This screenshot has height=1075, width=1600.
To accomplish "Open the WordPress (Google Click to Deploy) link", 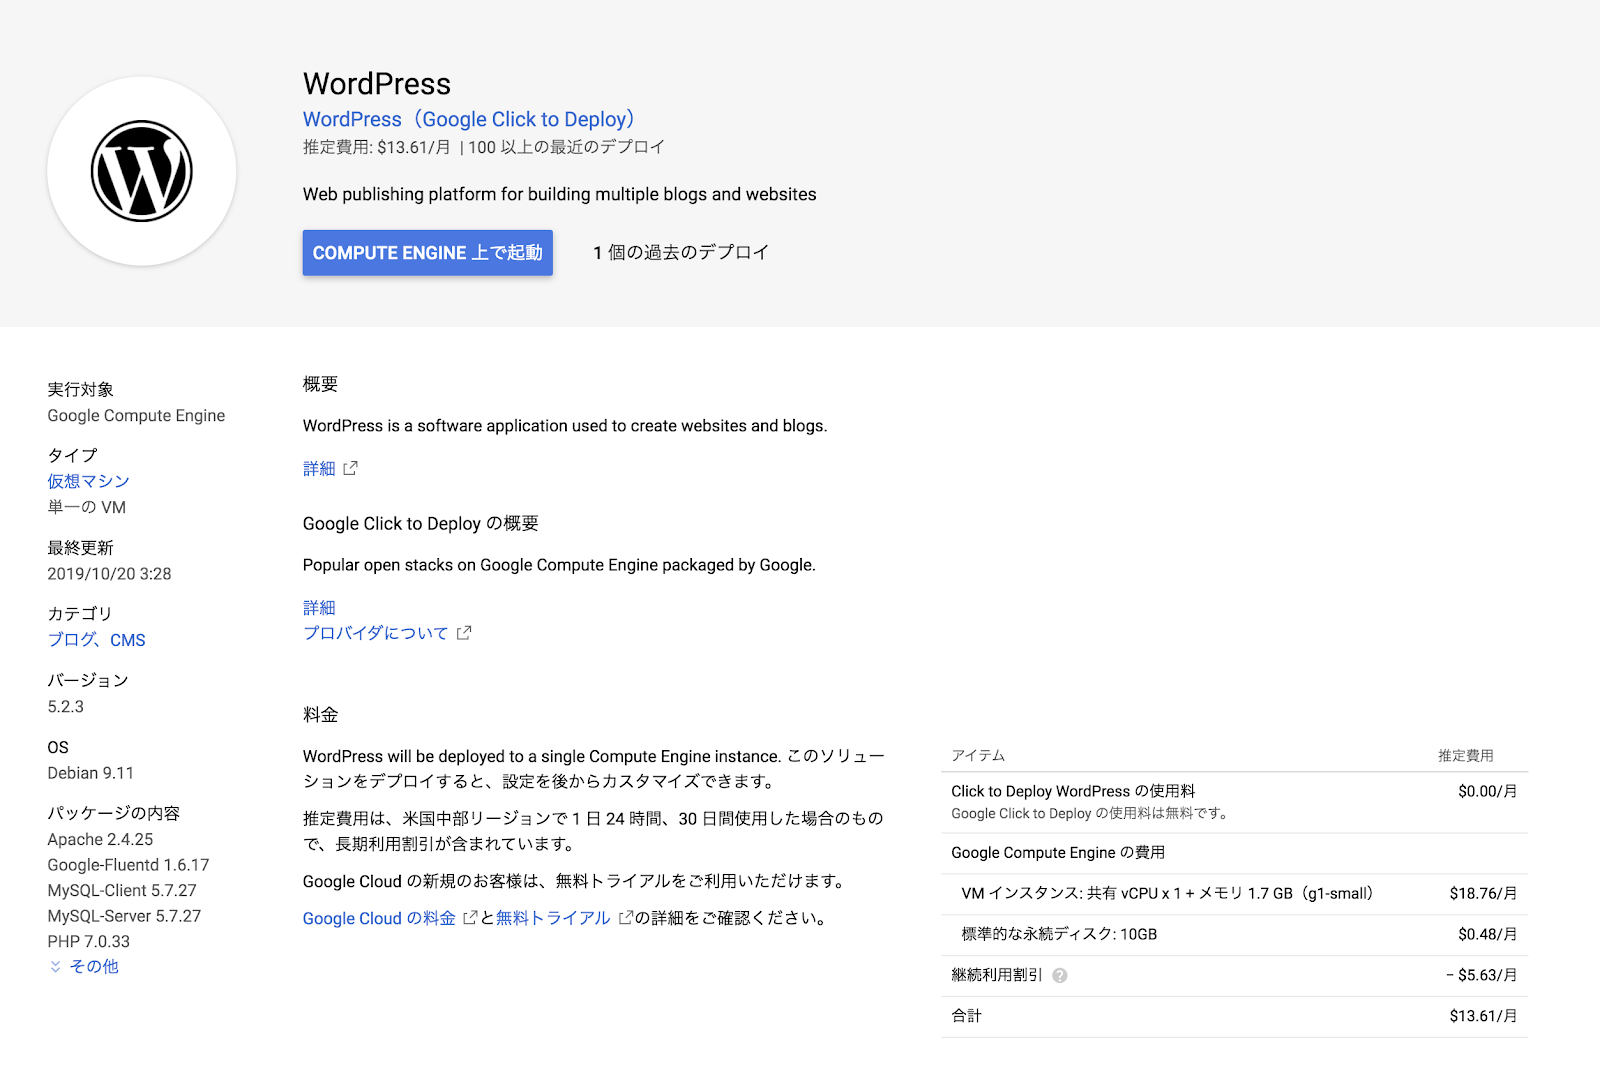I will (x=469, y=119).
